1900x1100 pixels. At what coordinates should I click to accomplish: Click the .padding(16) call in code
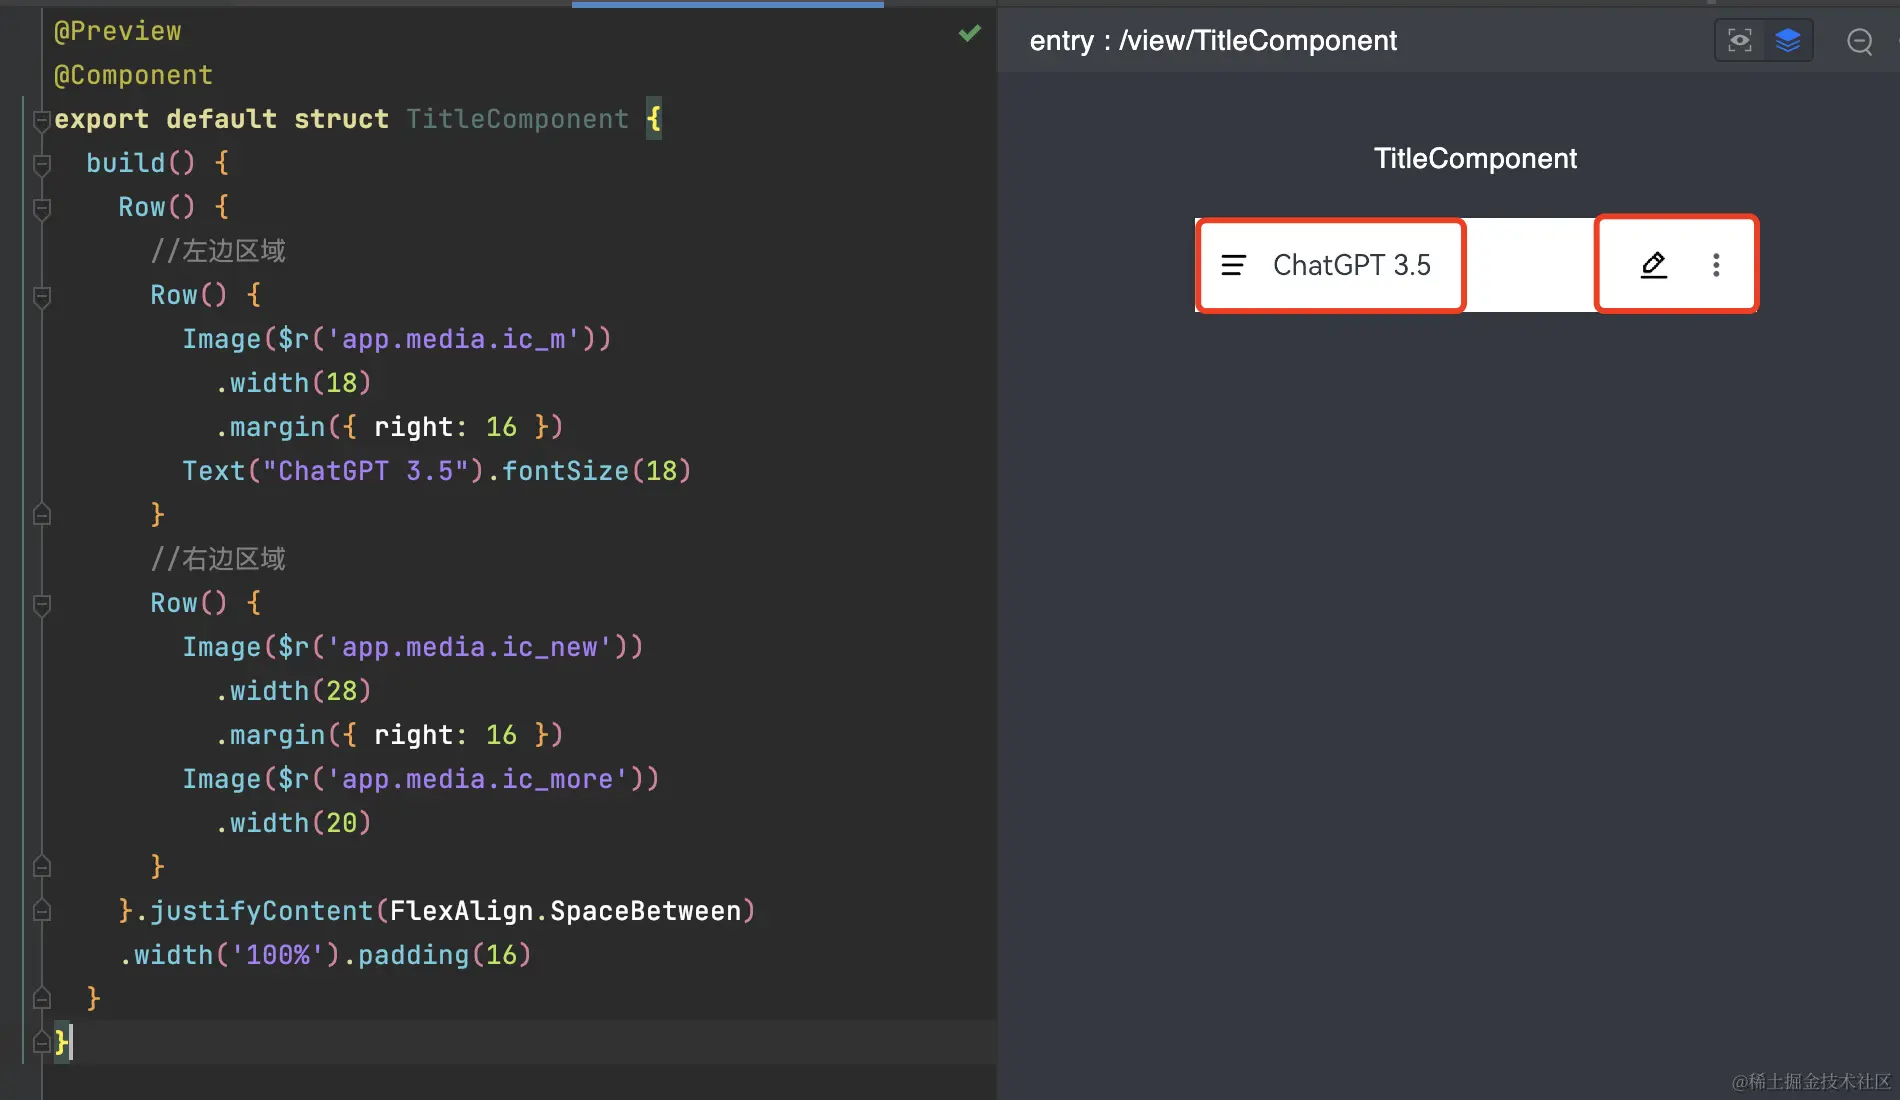[x=437, y=955]
